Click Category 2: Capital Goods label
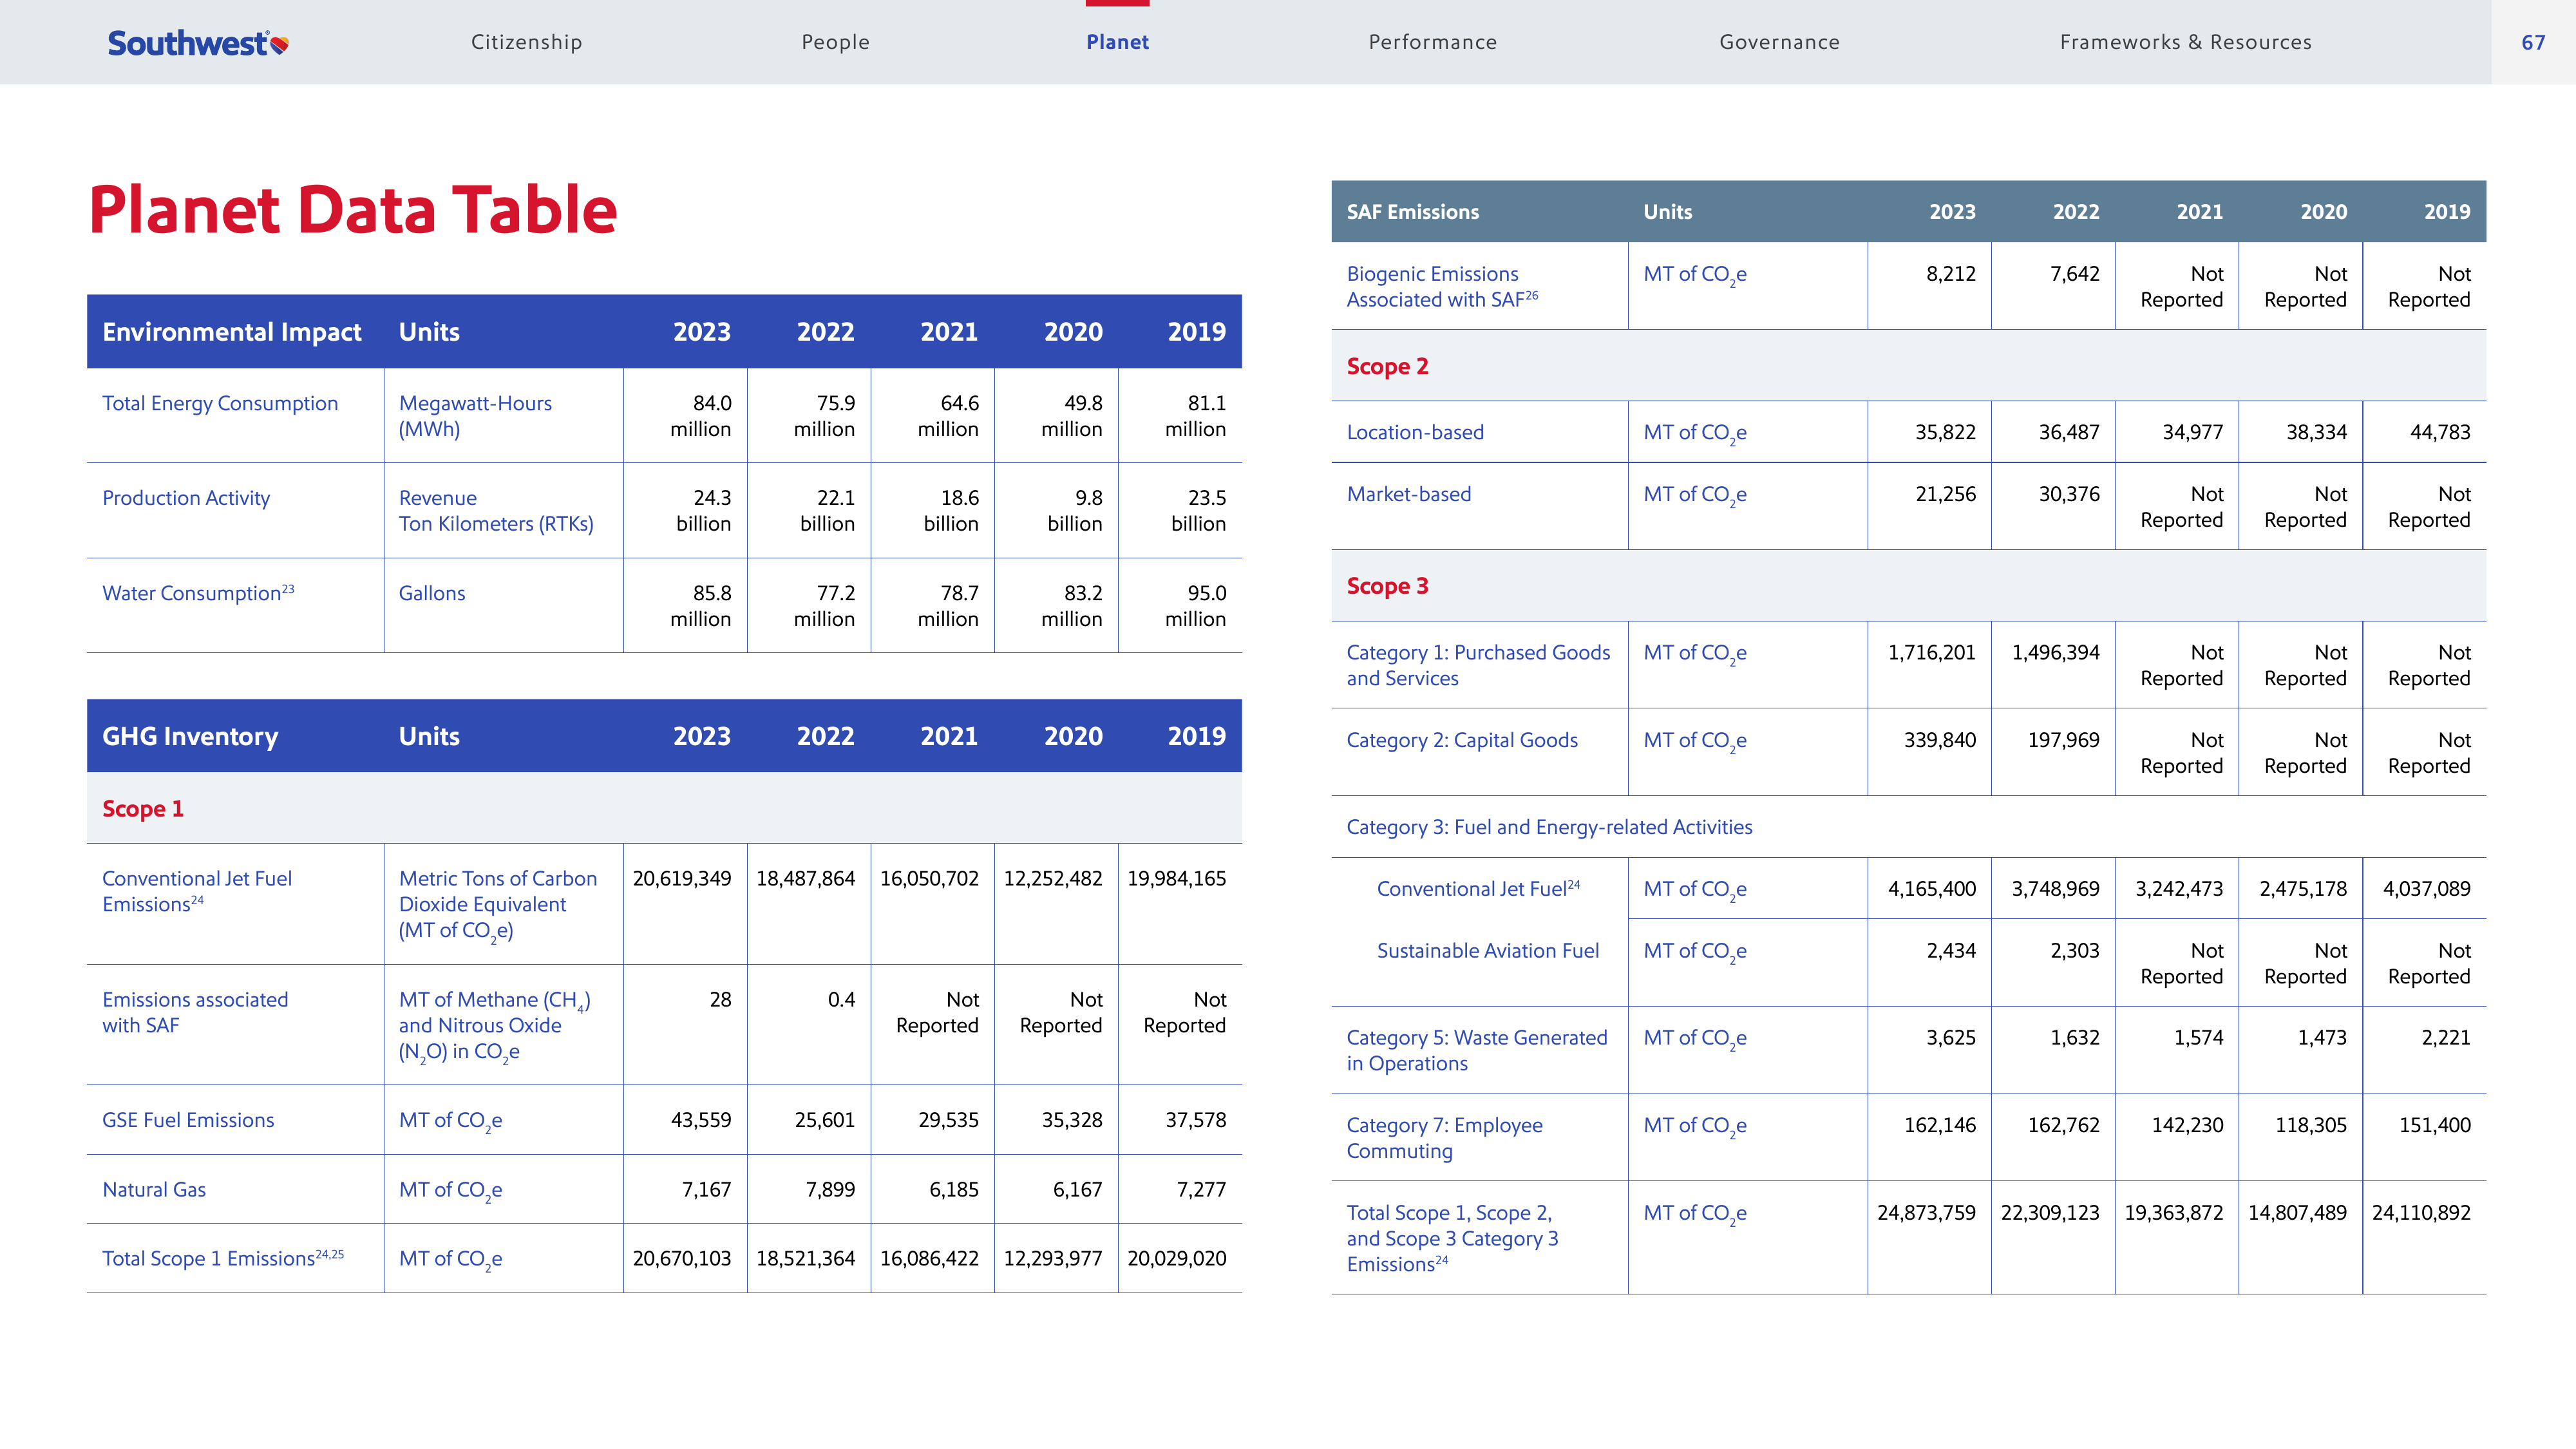Viewport: 2576px width, 1449px height. pyautogui.click(x=1462, y=740)
